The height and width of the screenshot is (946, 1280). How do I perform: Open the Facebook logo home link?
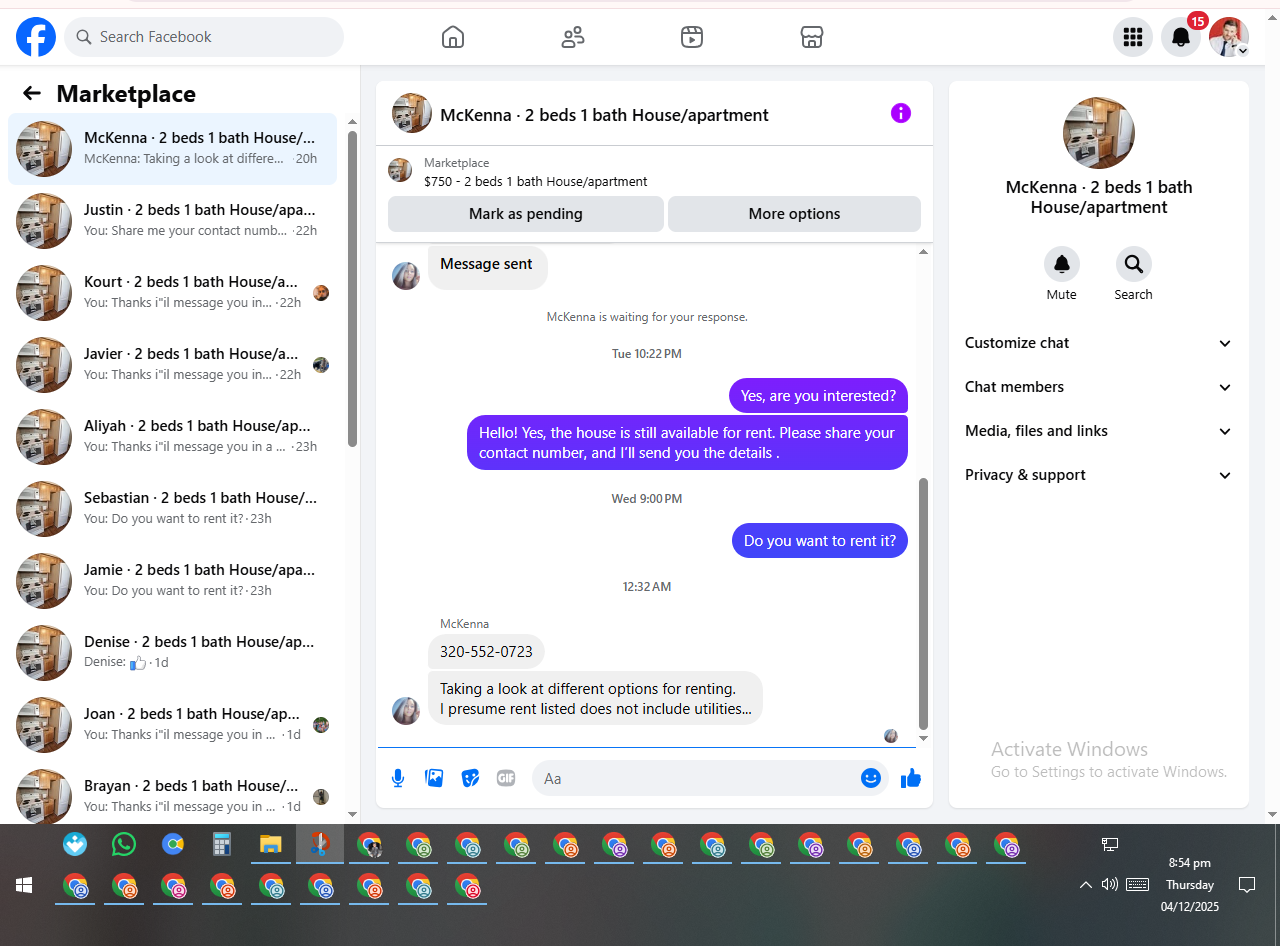[x=36, y=37]
